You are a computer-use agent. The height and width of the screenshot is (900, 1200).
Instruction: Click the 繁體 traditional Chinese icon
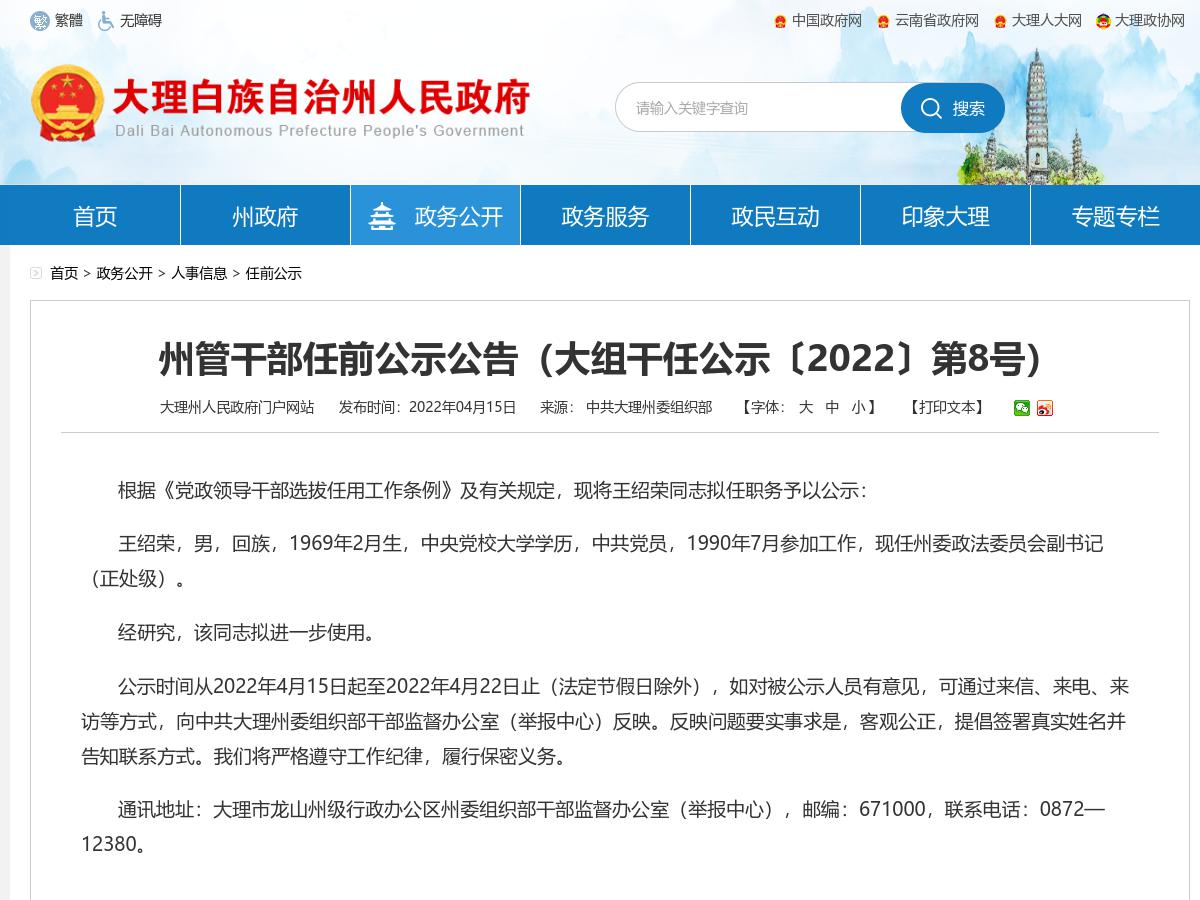(42, 19)
